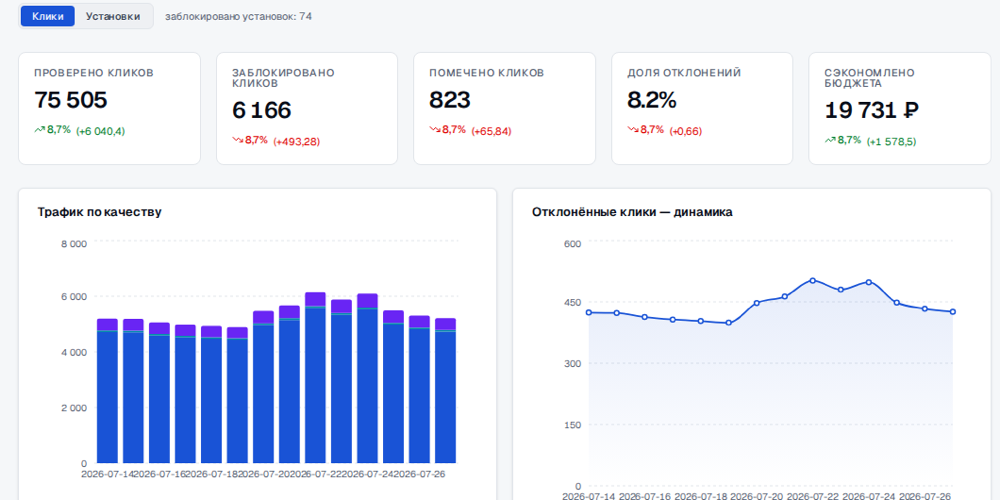This screenshot has height=500, width=1000.
Task: Click the upward trend arrow in Сэкономлено бюджета
Action: 830,140
